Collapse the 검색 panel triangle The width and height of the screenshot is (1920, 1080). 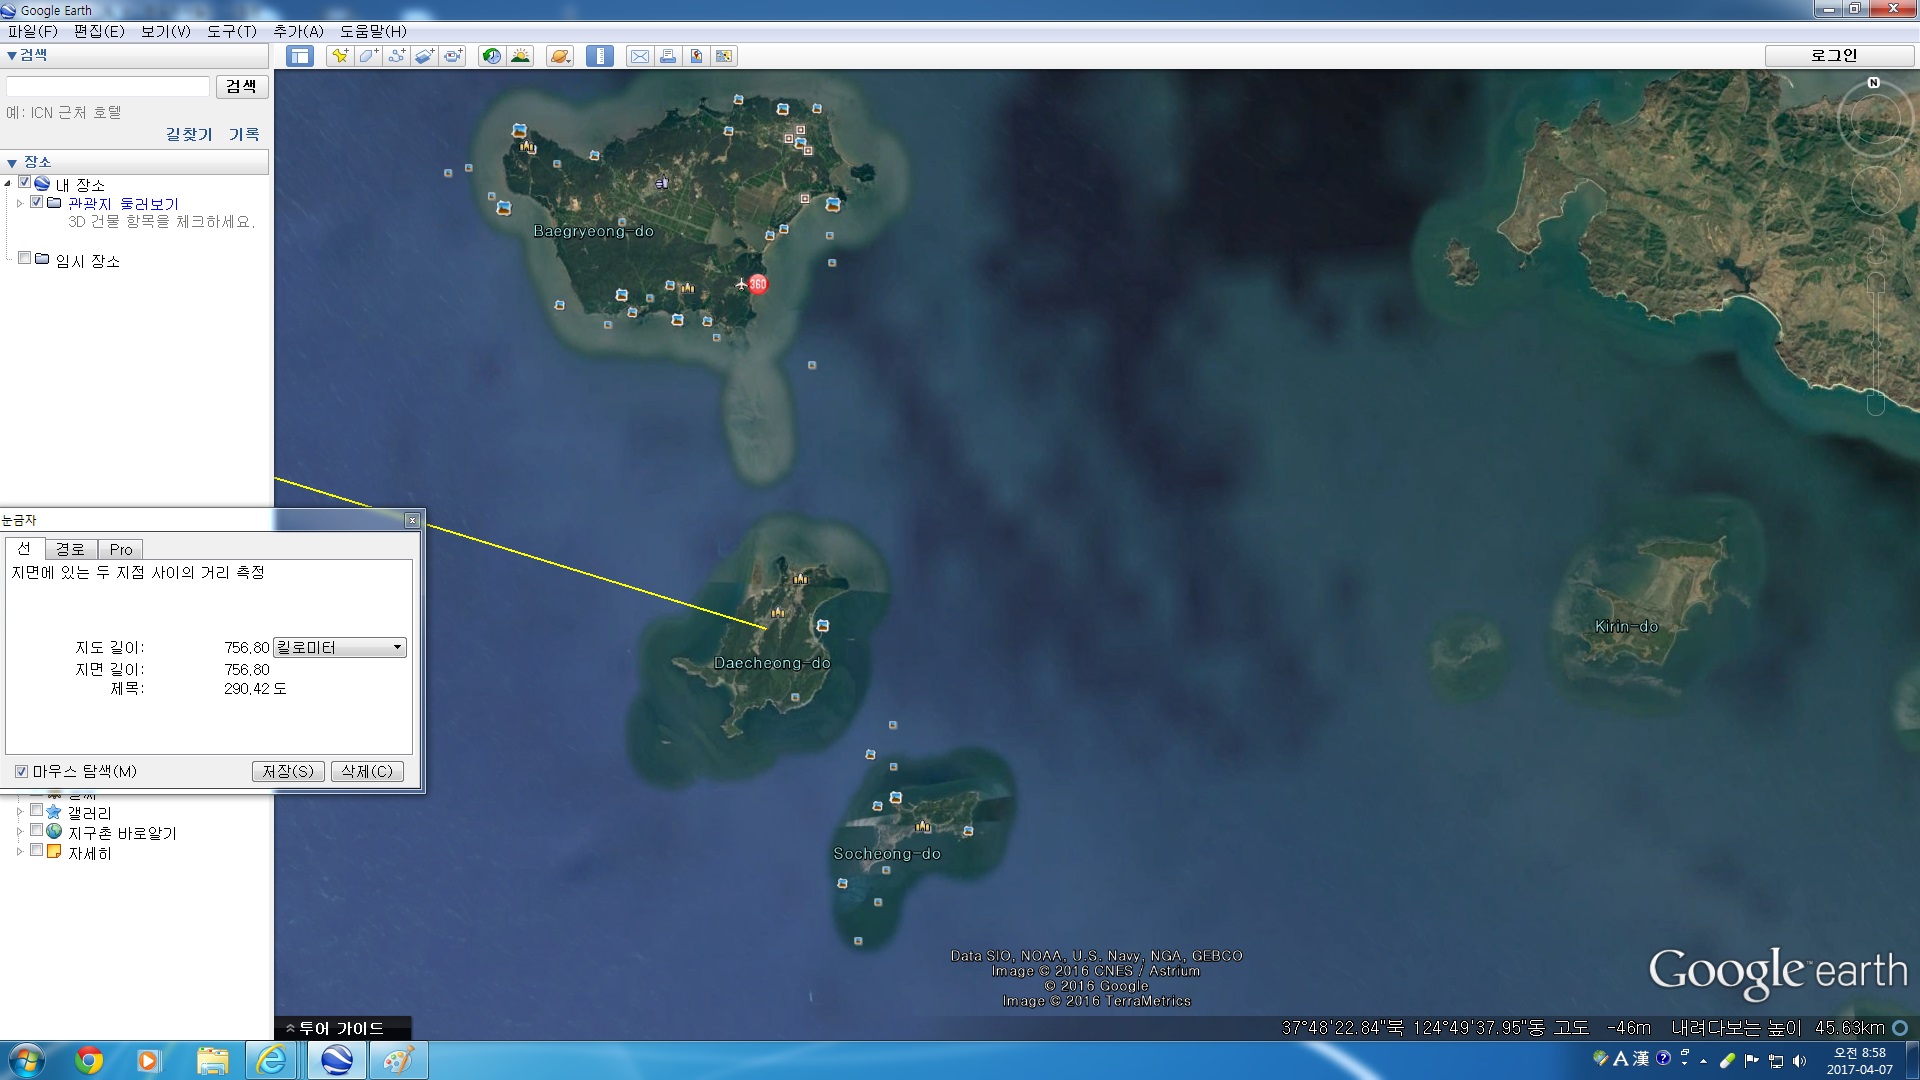coord(12,56)
